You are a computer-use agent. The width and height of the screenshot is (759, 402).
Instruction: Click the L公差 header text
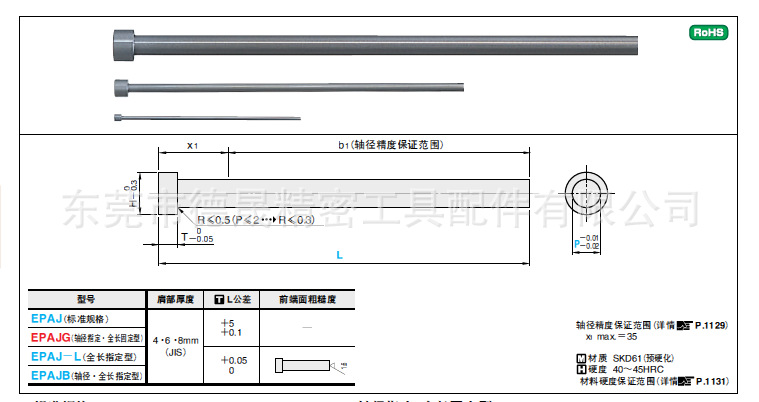tap(239, 300)
